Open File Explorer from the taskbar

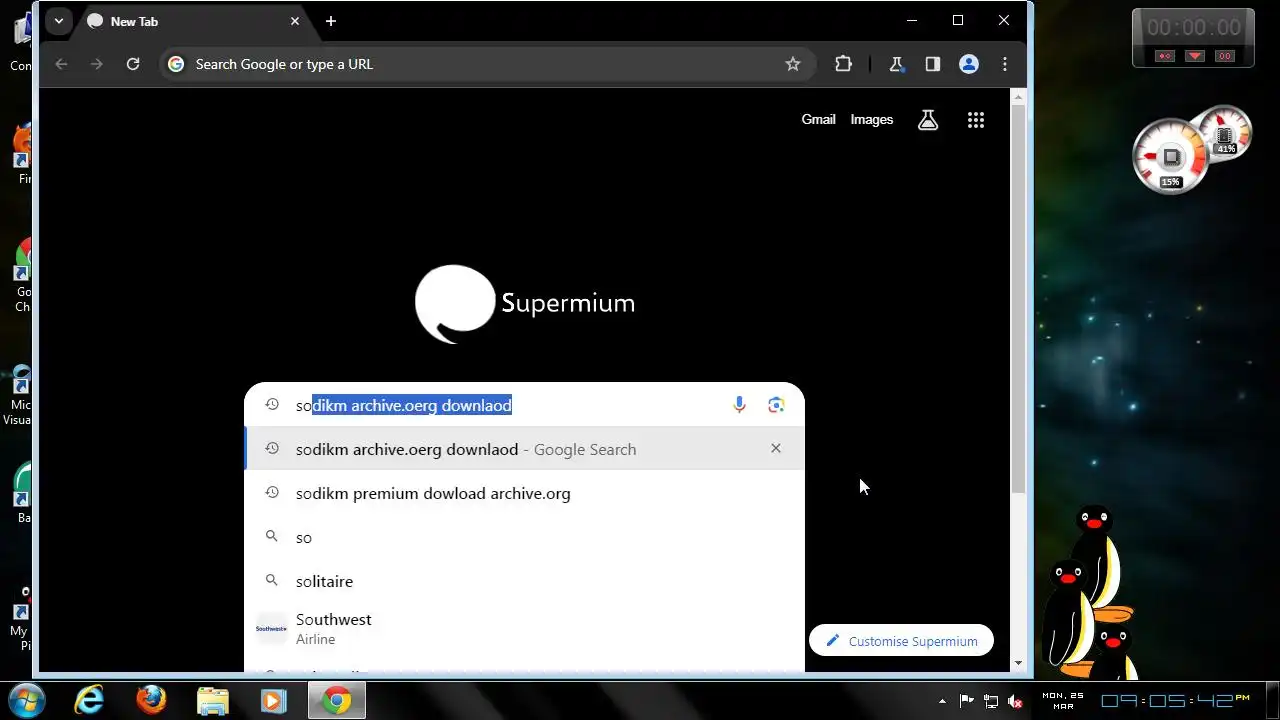tap(213, 701)
